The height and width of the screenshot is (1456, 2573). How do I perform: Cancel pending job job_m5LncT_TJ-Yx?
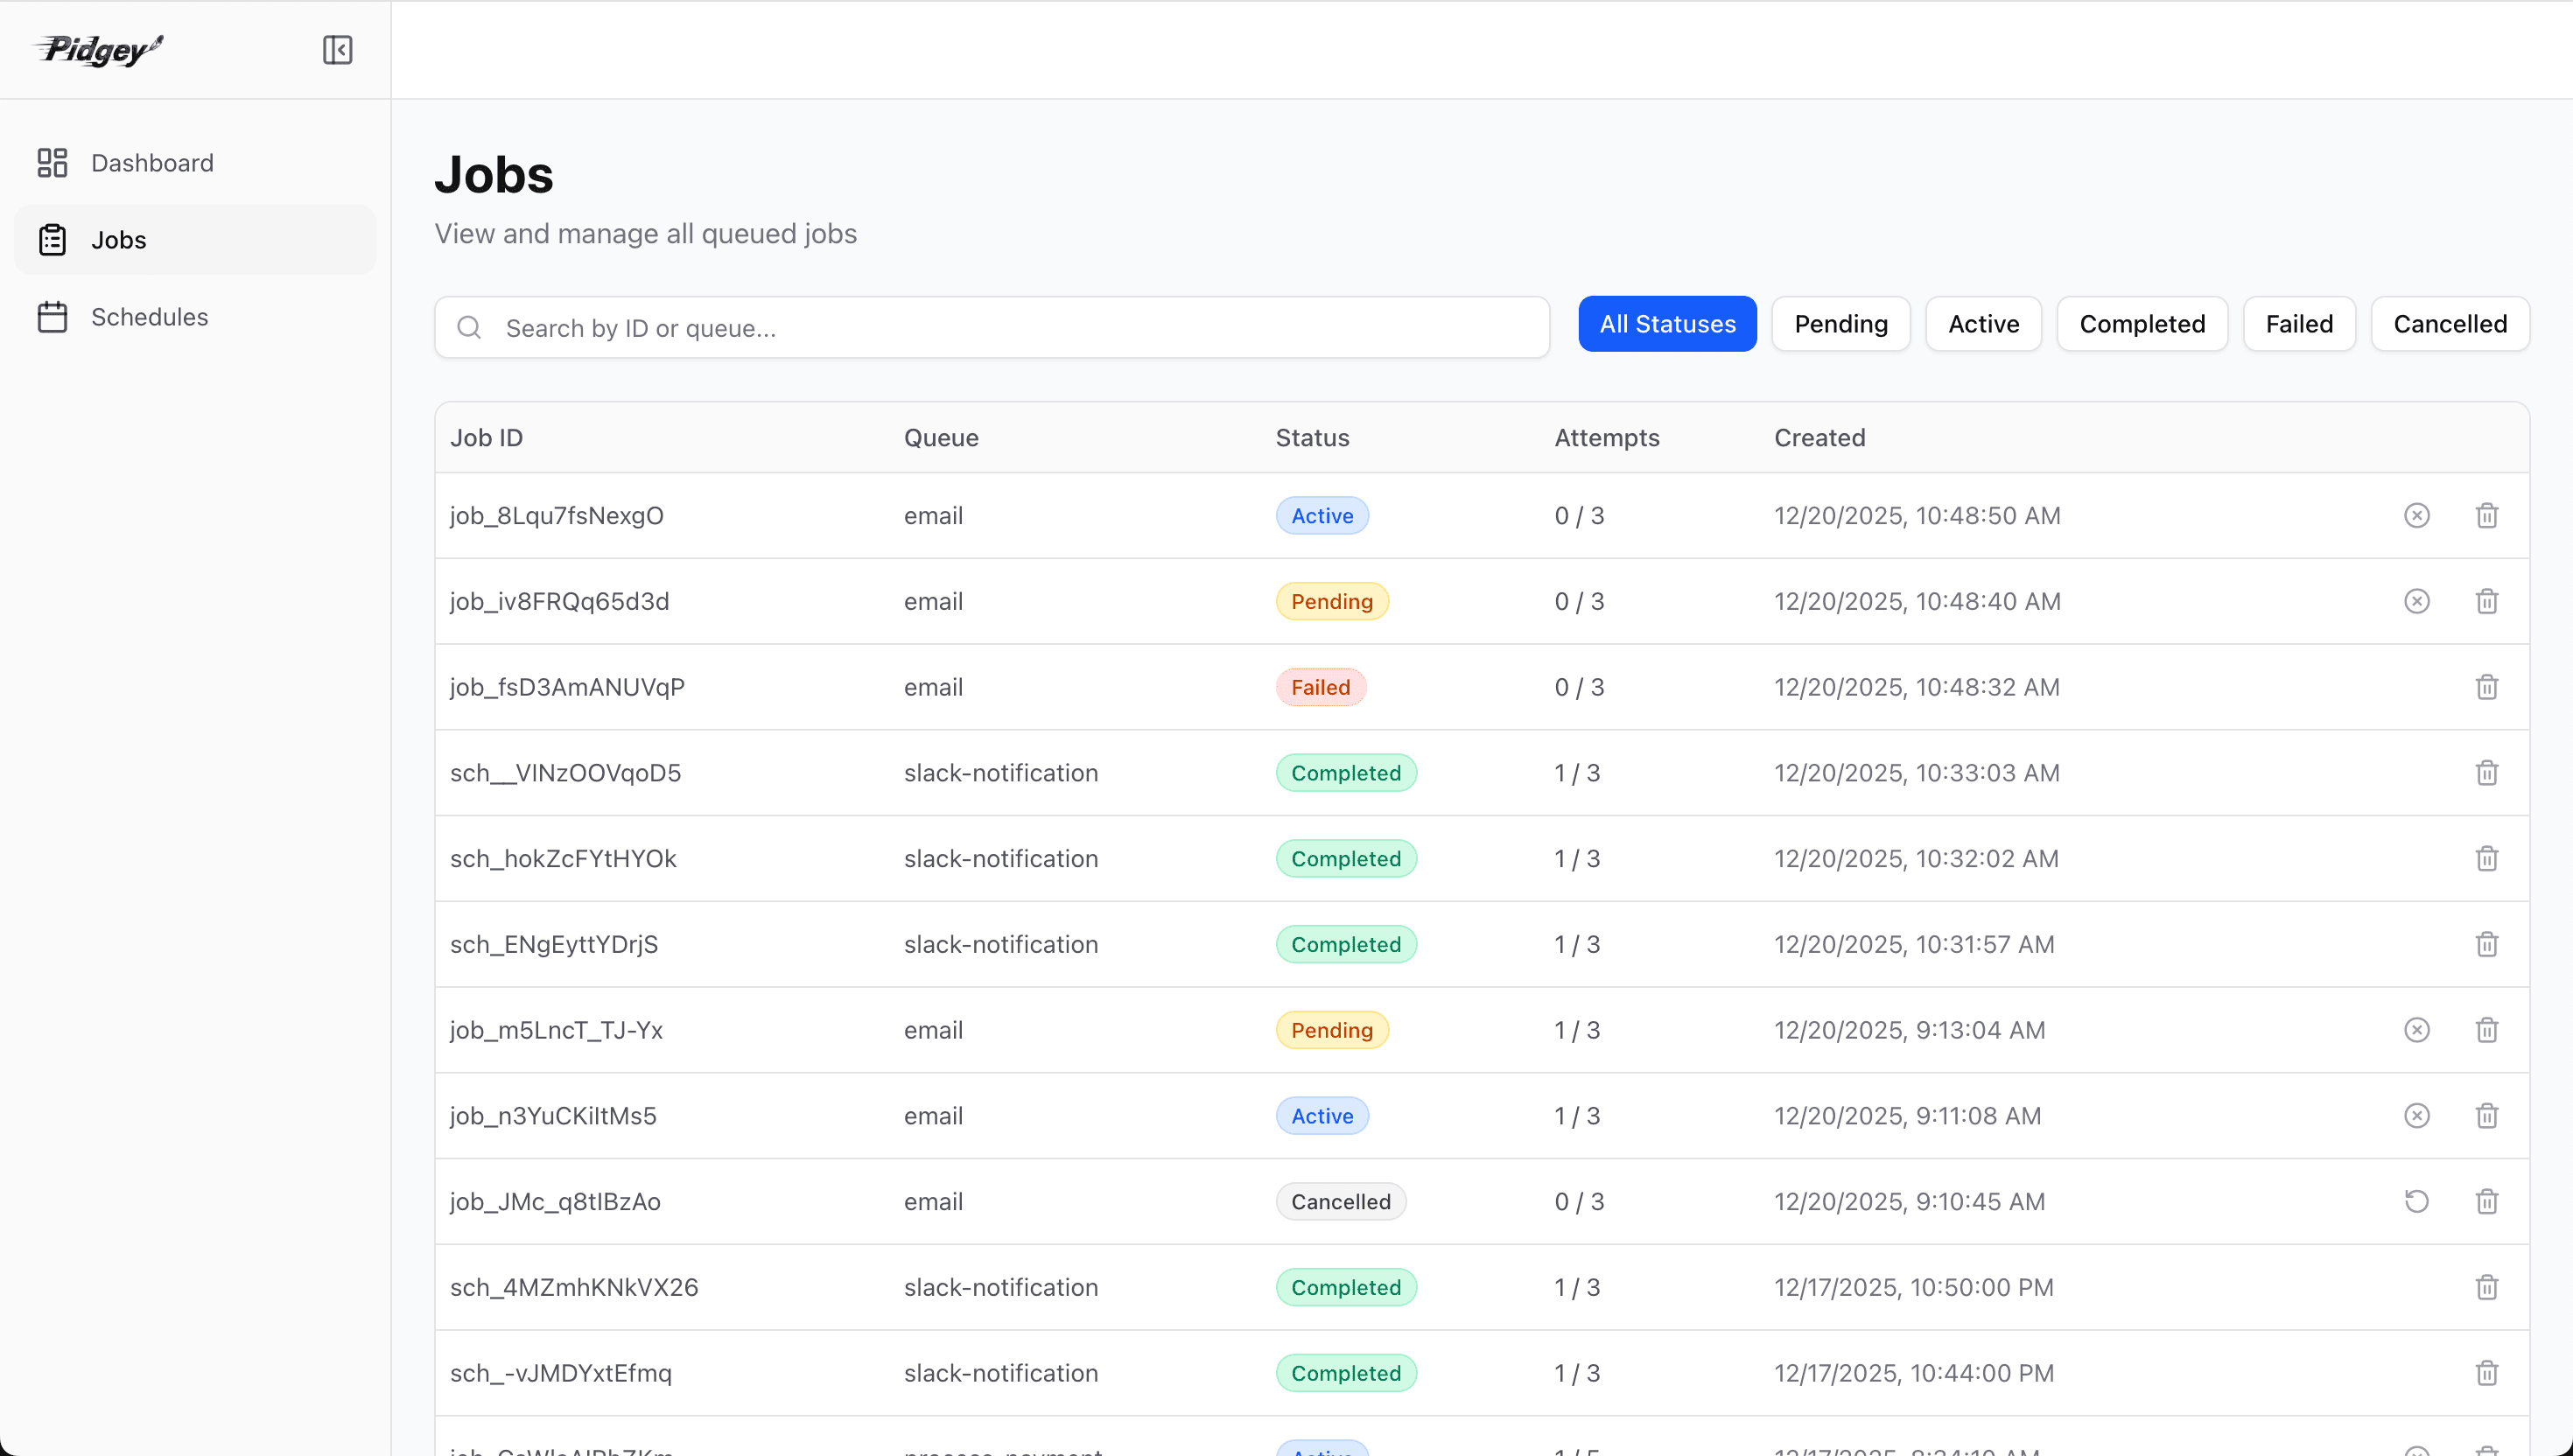2416,1030
